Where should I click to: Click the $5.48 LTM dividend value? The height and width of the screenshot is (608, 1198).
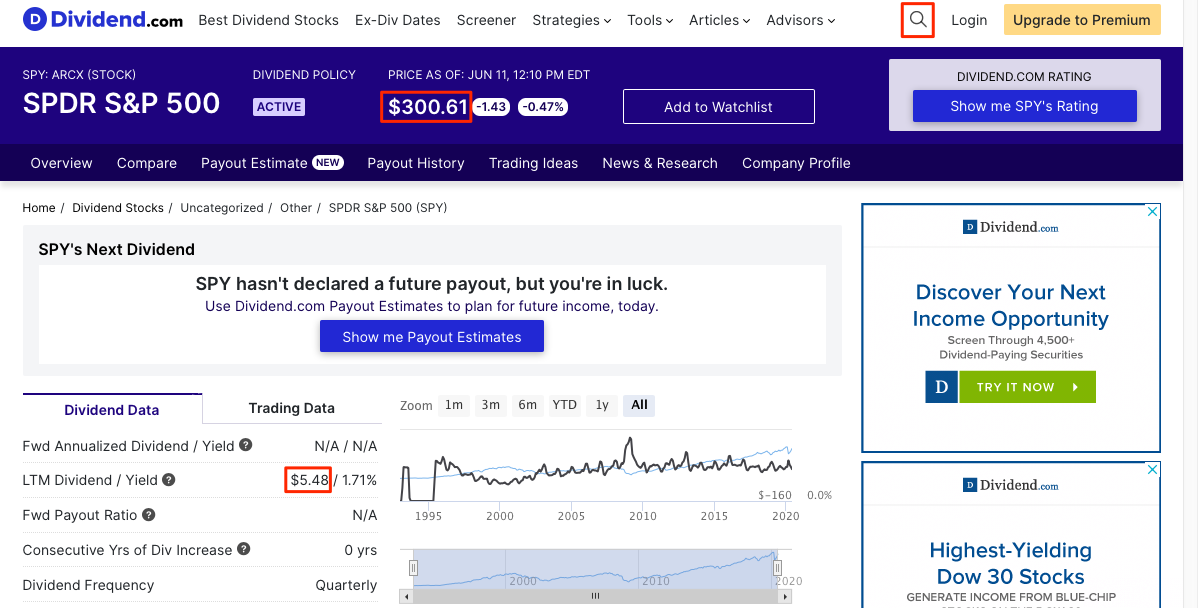[x=309, y=480]
